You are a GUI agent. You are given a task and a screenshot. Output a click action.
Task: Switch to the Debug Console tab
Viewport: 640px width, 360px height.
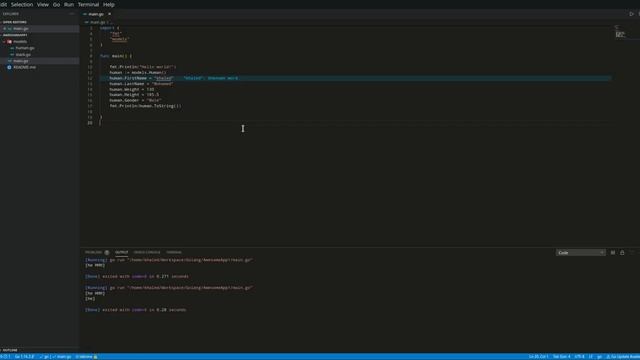[x=147, y=252]
